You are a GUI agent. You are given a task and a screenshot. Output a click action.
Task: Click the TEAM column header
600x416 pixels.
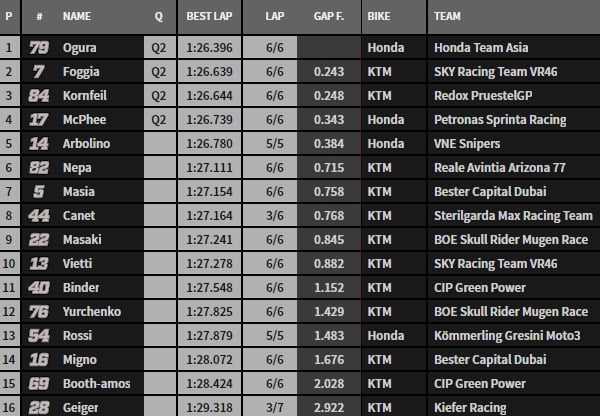(x=448, y=18)
